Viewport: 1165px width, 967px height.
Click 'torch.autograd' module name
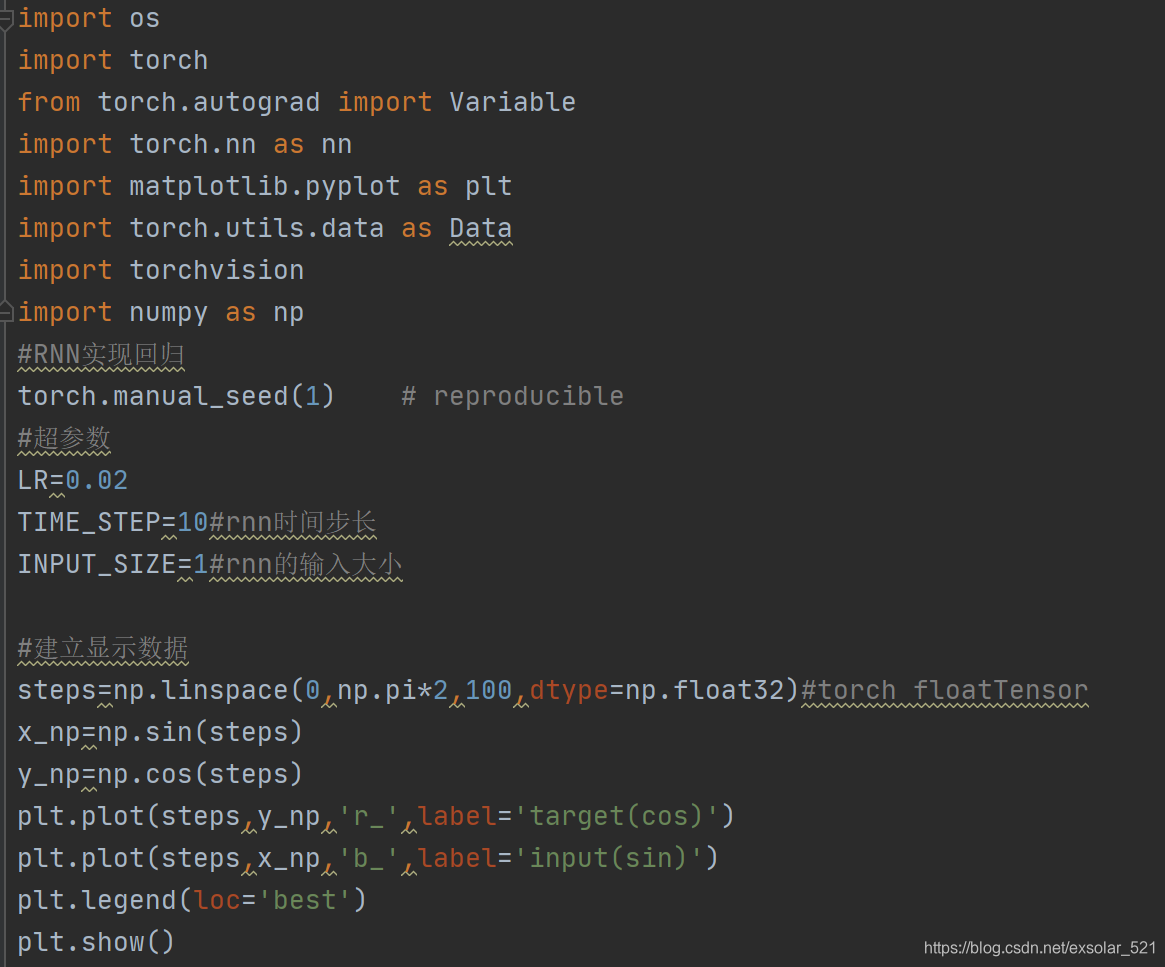tap(209, 102)
